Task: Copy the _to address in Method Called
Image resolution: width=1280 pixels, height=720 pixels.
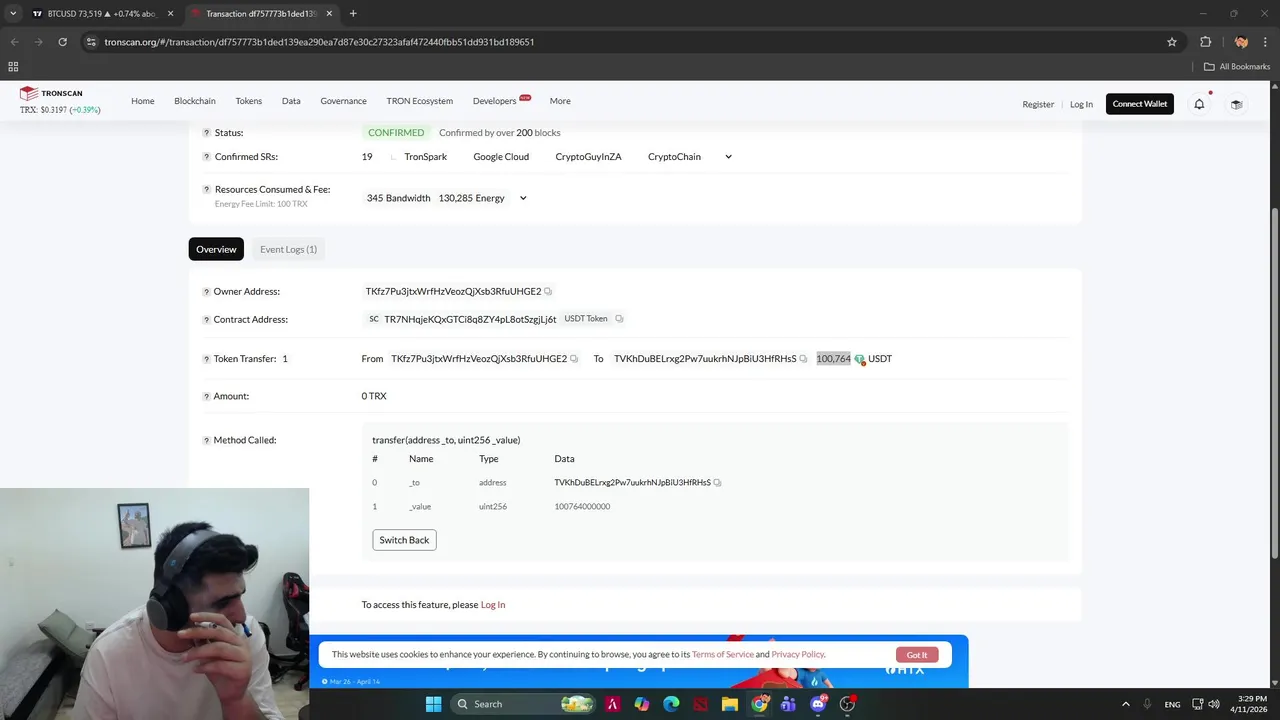Action: (x=717, y=483)
